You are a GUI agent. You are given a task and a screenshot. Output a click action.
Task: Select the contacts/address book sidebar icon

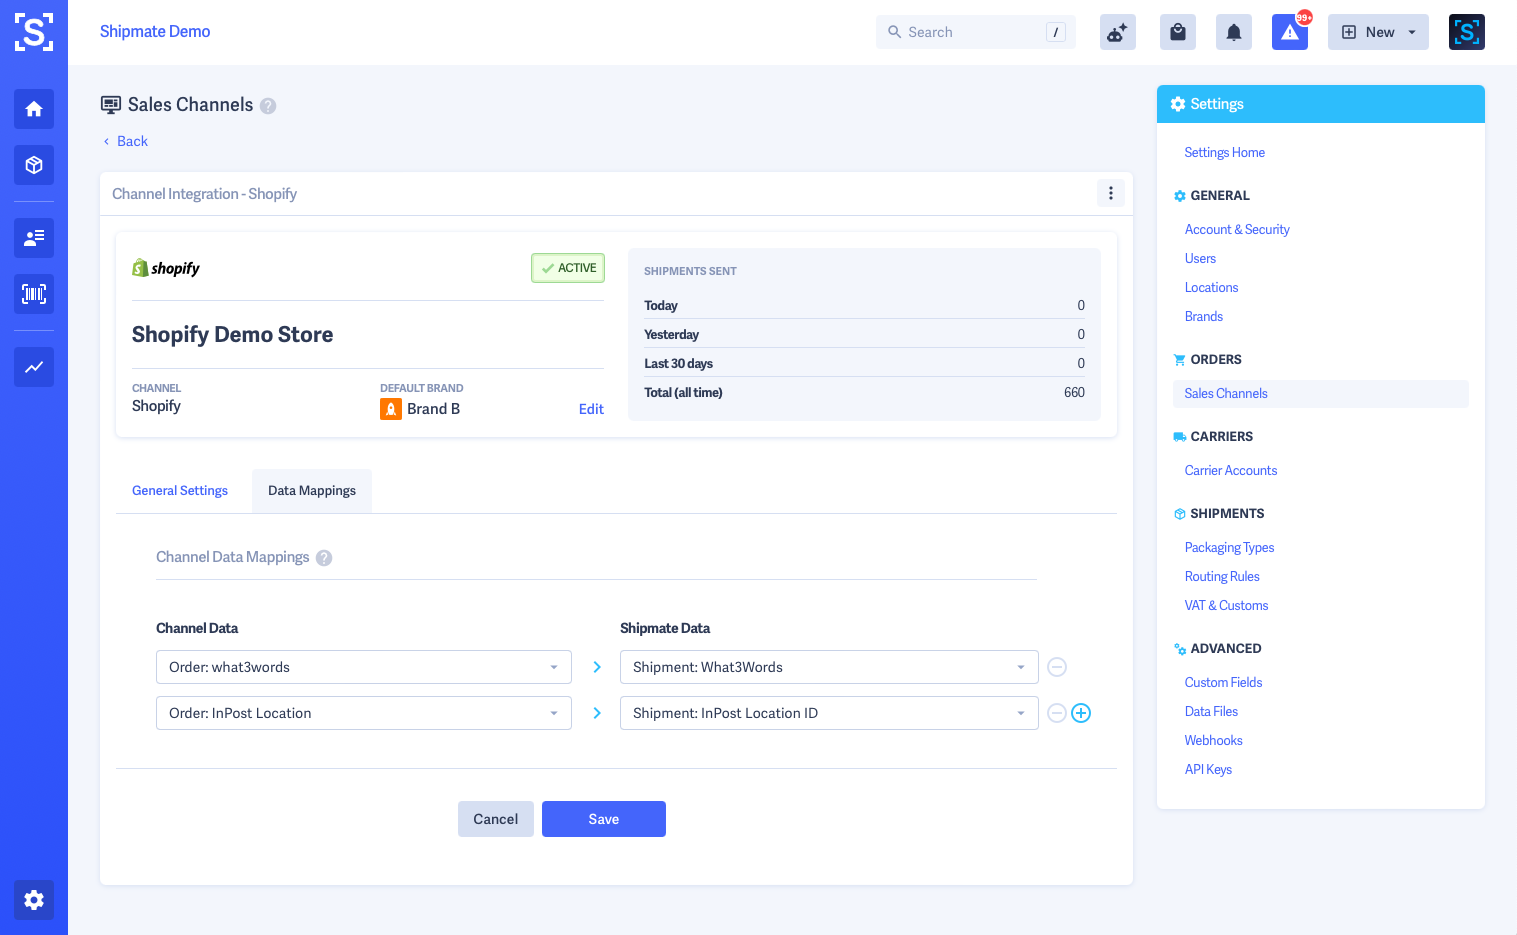click(x=33, y=238)
